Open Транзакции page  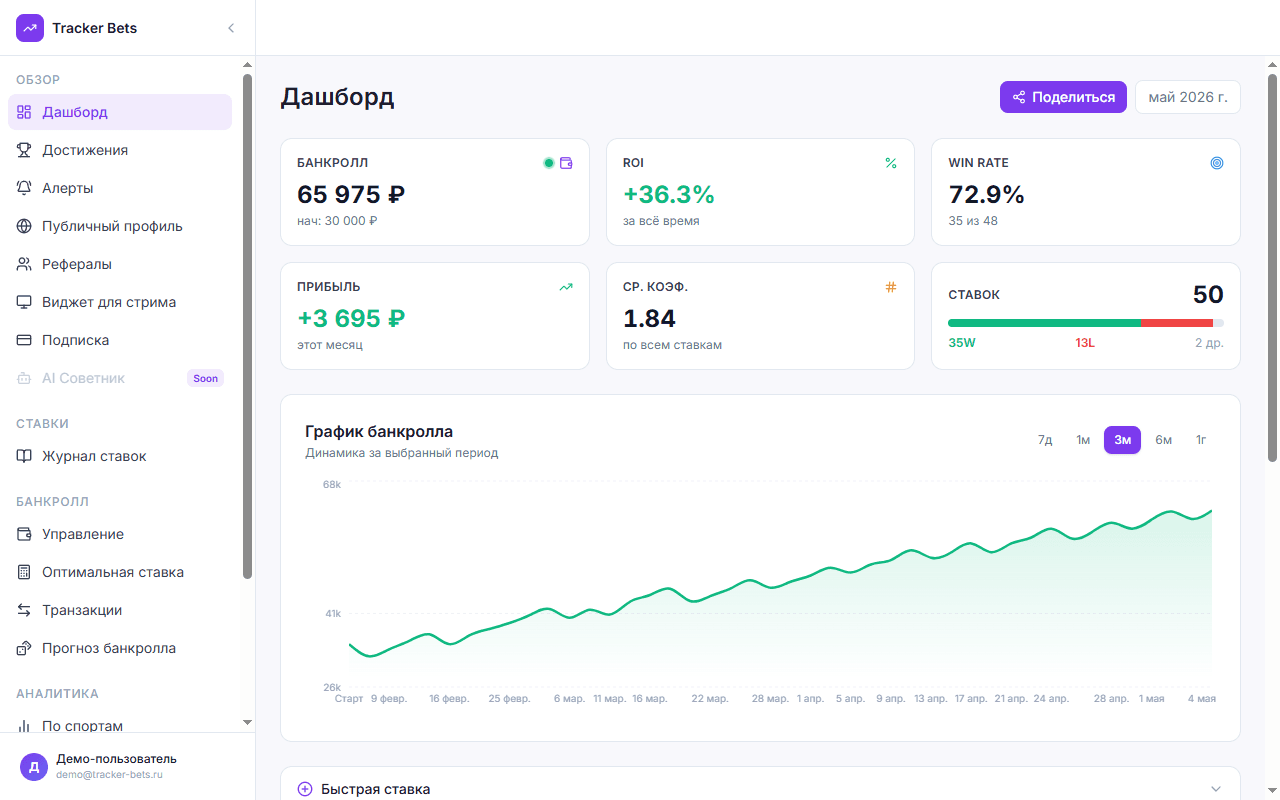point(120,610)
